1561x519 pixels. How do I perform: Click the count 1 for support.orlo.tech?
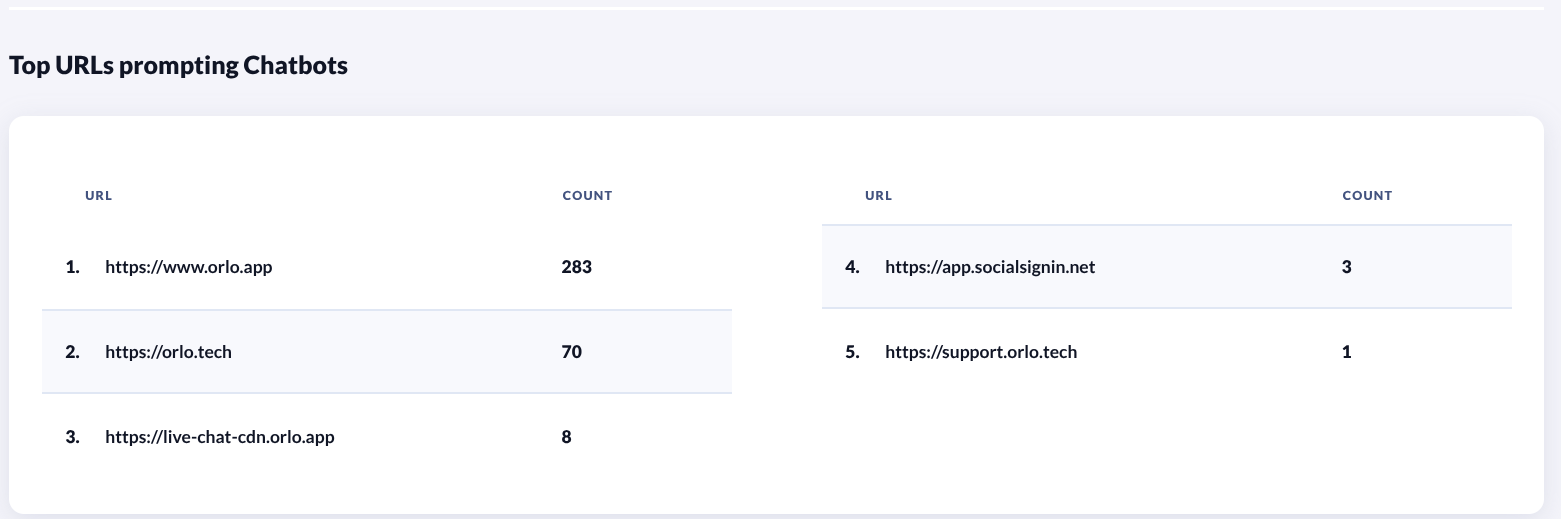click(x=1347, y=352)
